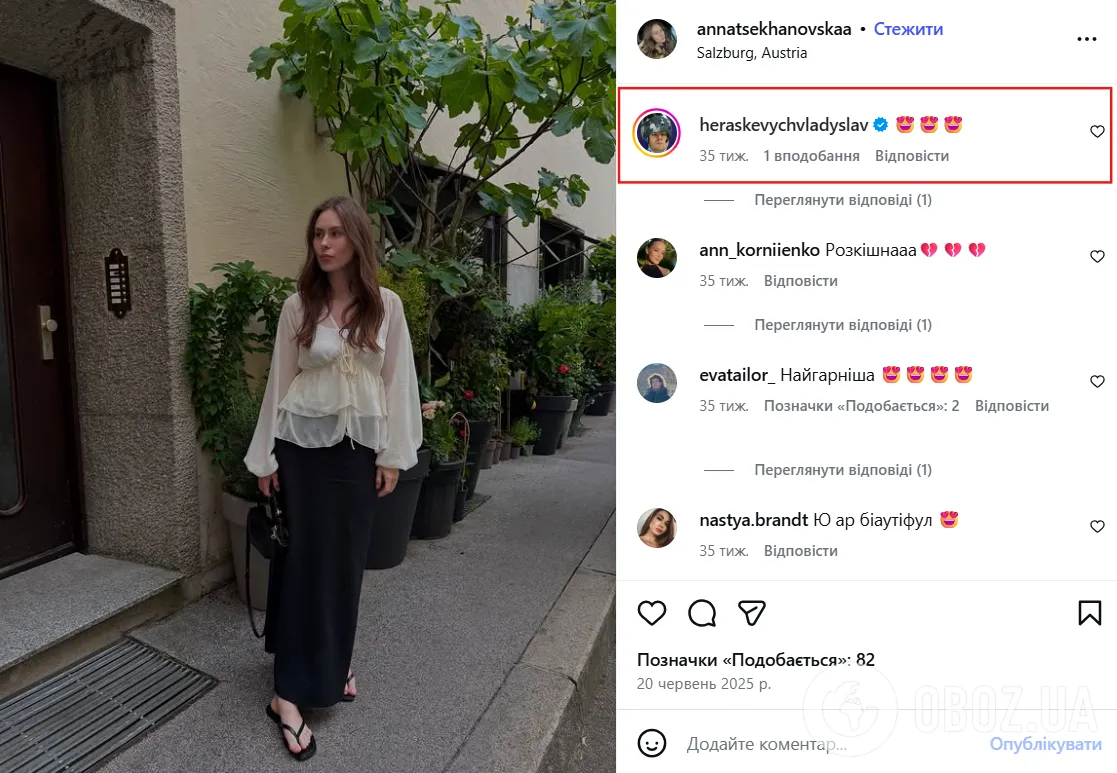Expand replies under evatailor_'s comment
Image resolution: width=1117 pixels, height=773 pixels.
click(843, 470)
